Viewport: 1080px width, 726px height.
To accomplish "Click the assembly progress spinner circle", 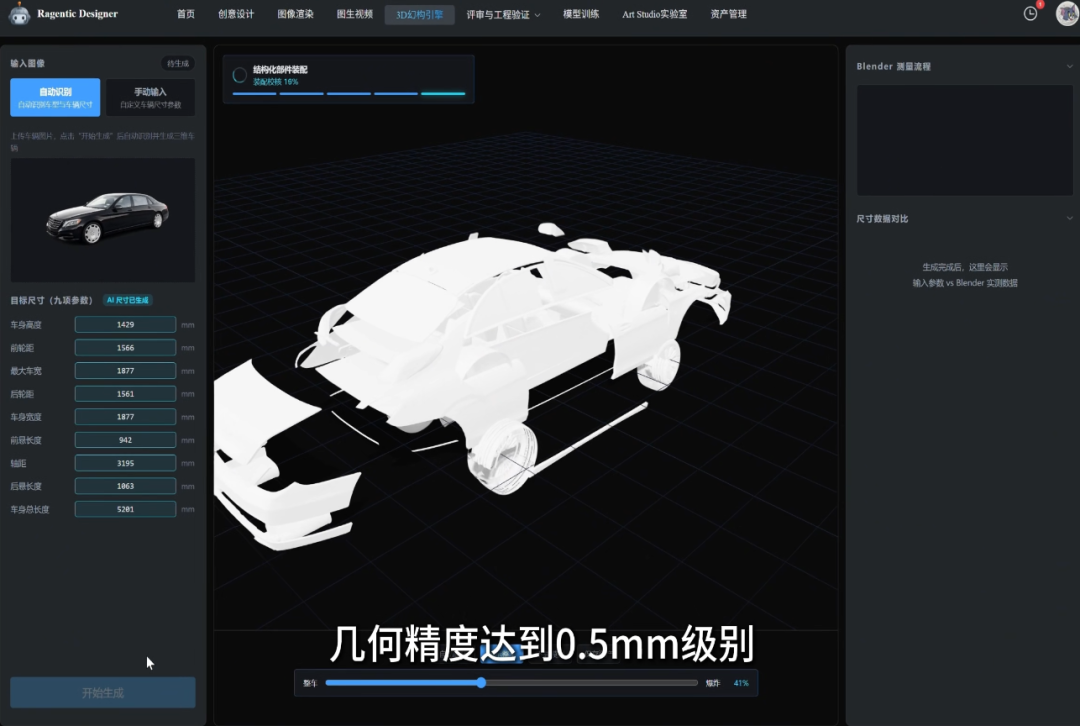I will [240, 75].
